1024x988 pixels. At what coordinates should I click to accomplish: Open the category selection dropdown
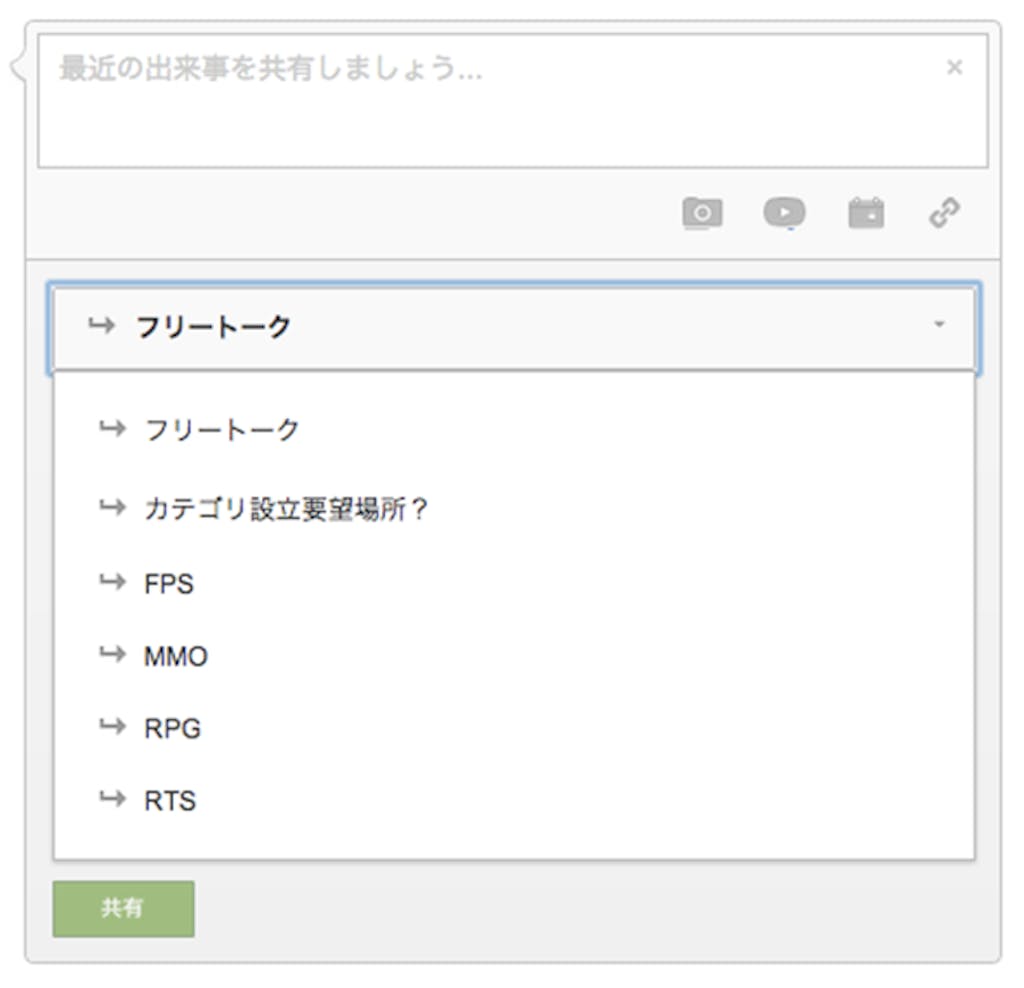pyautogui.click(x=512, y=323)
